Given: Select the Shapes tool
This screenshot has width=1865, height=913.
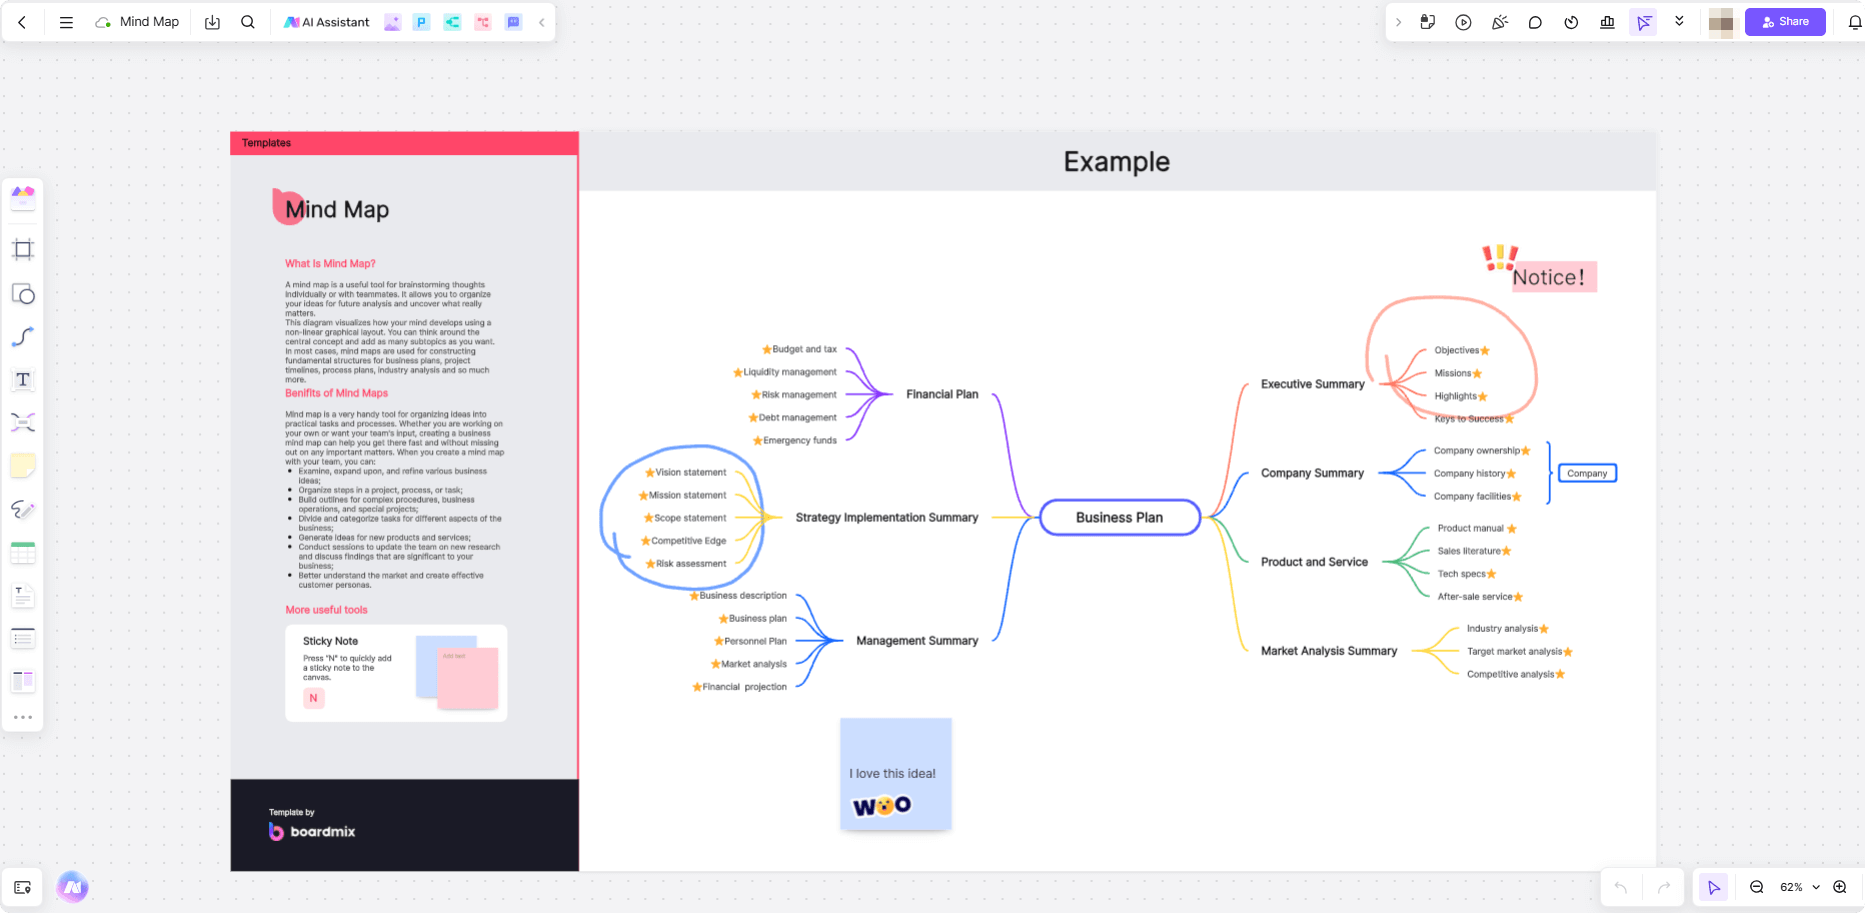Looking at the screenshot, I should tap(23, 294).
